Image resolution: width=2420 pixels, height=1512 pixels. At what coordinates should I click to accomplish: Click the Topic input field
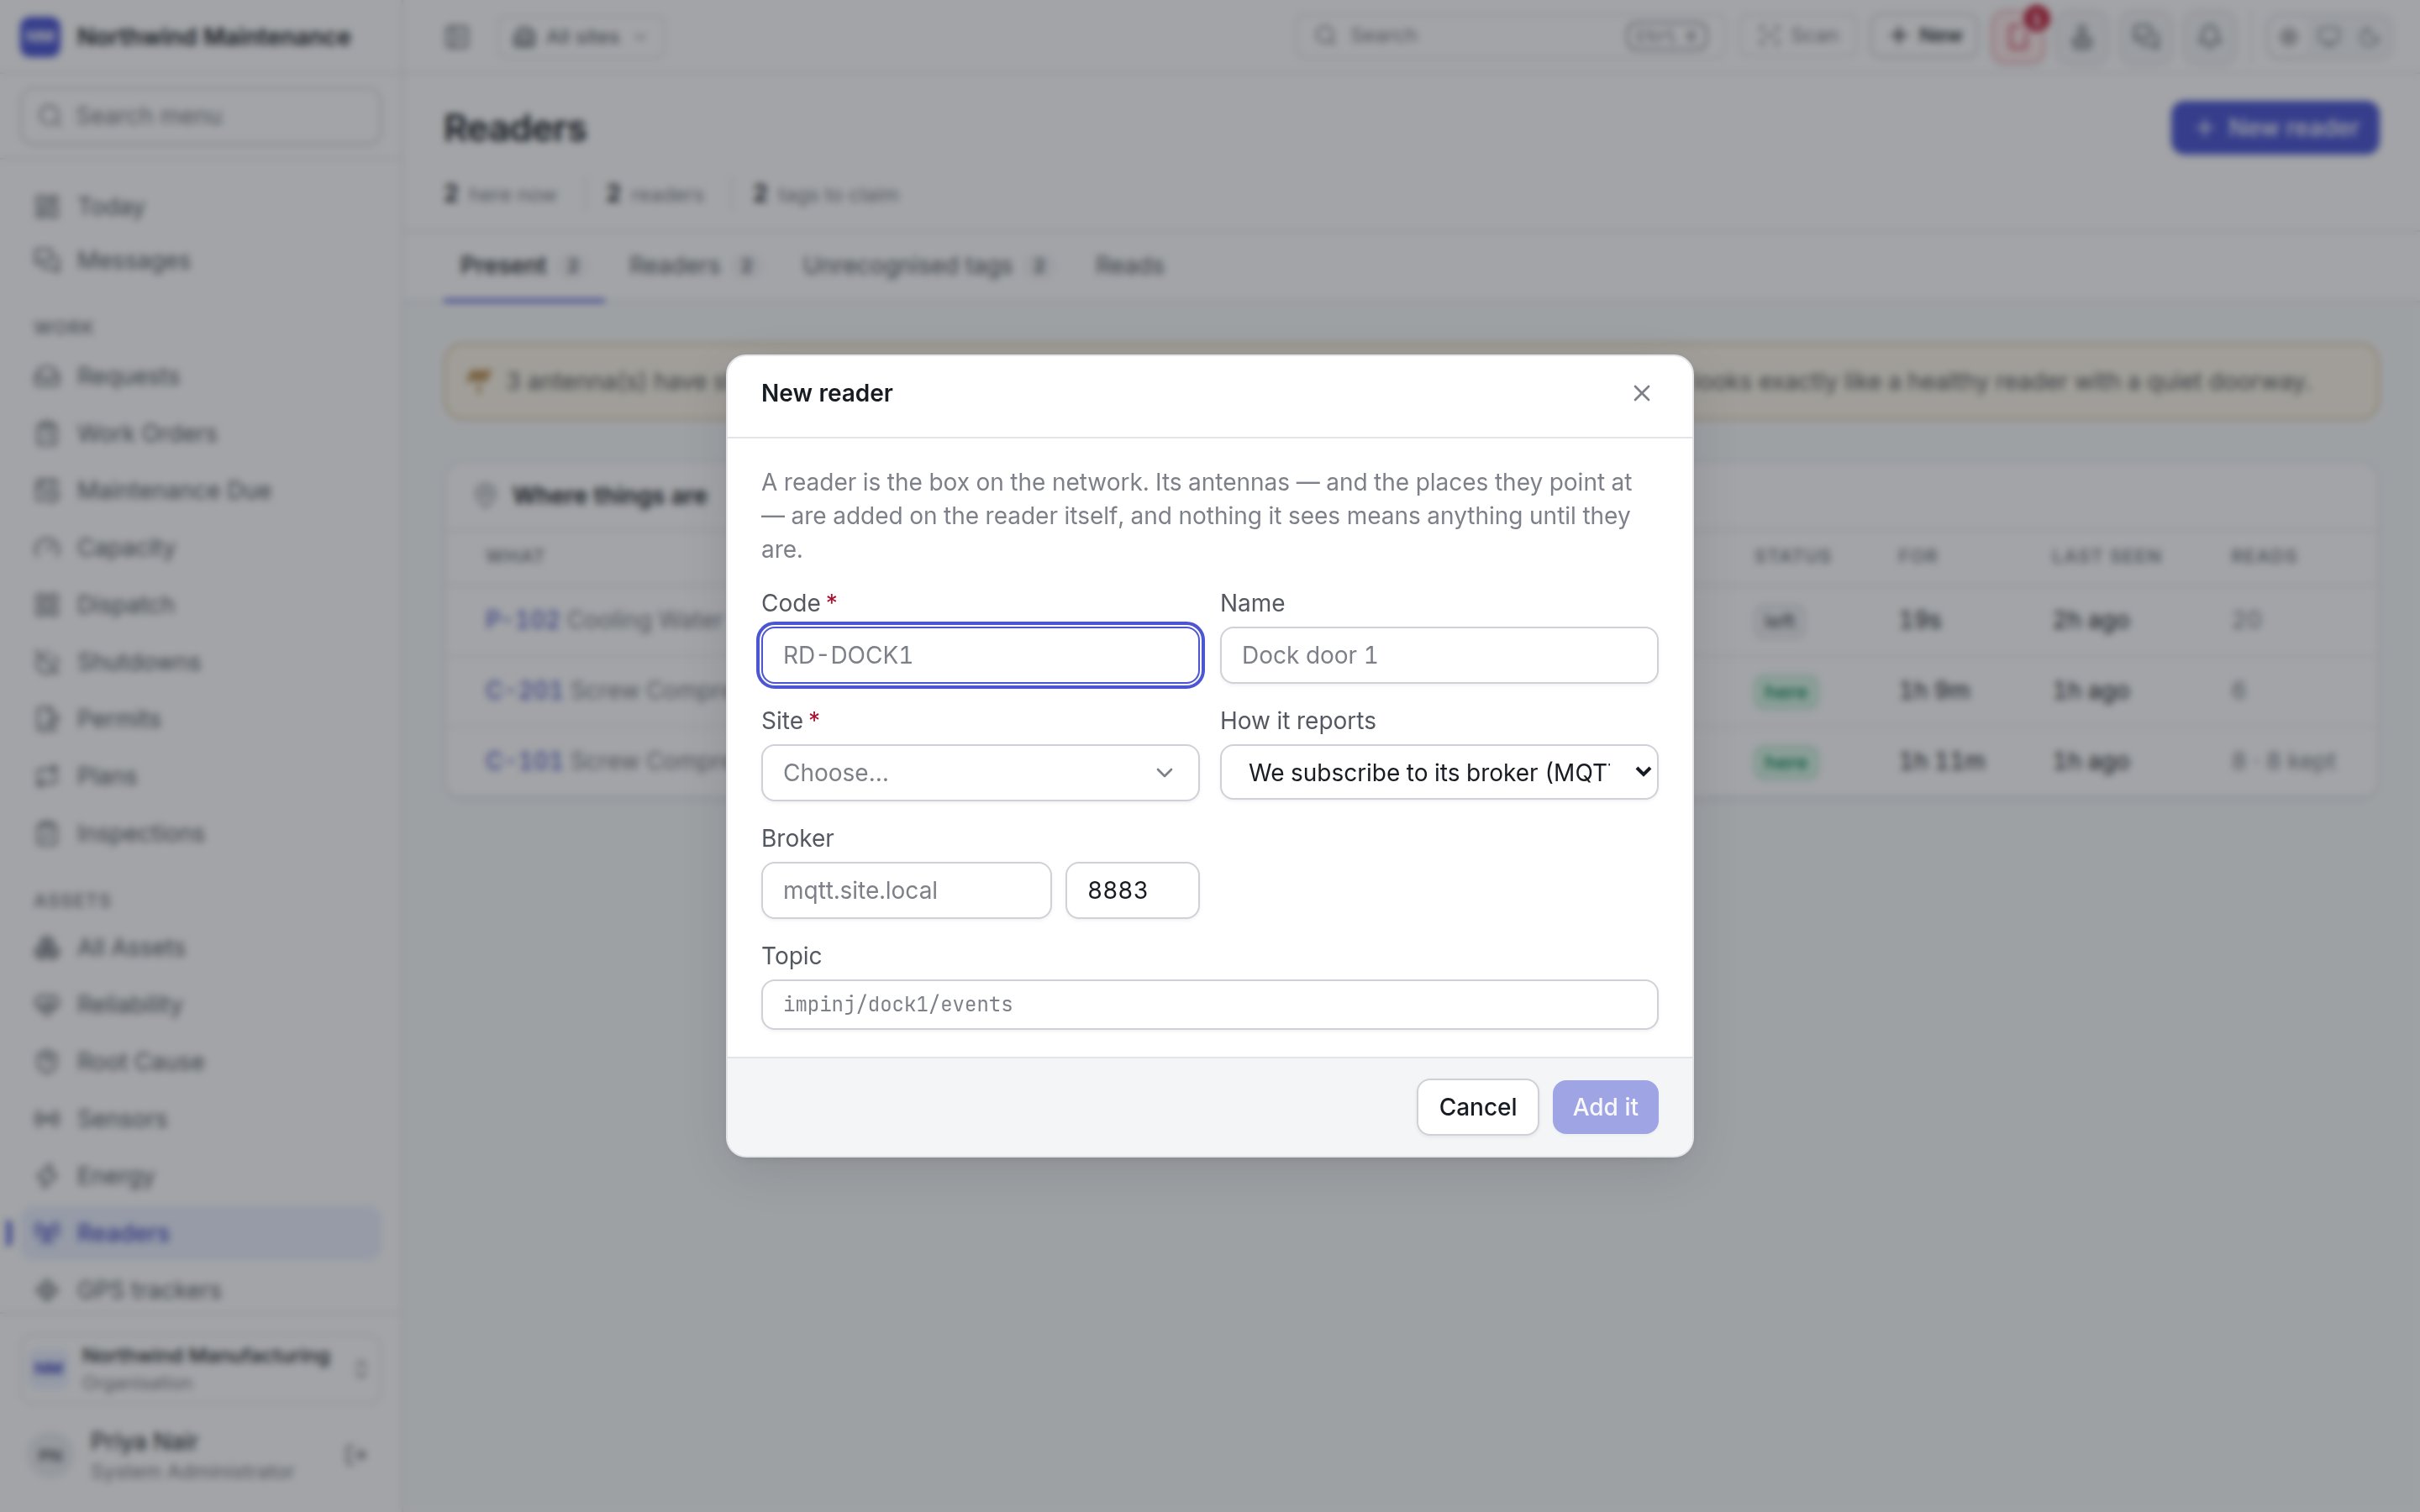point(1209,1004)
